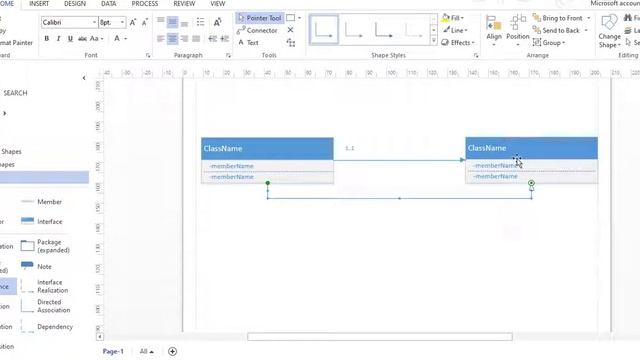This screenshot has width=640, height=360.
Task: Click increase indent icon
Action: 224,39
